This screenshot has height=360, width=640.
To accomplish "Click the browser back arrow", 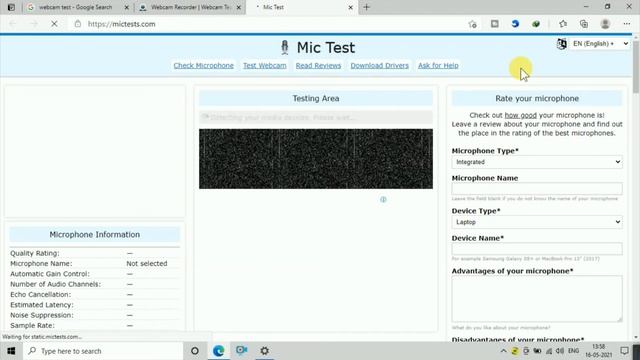I will click(x=13, y=24).
